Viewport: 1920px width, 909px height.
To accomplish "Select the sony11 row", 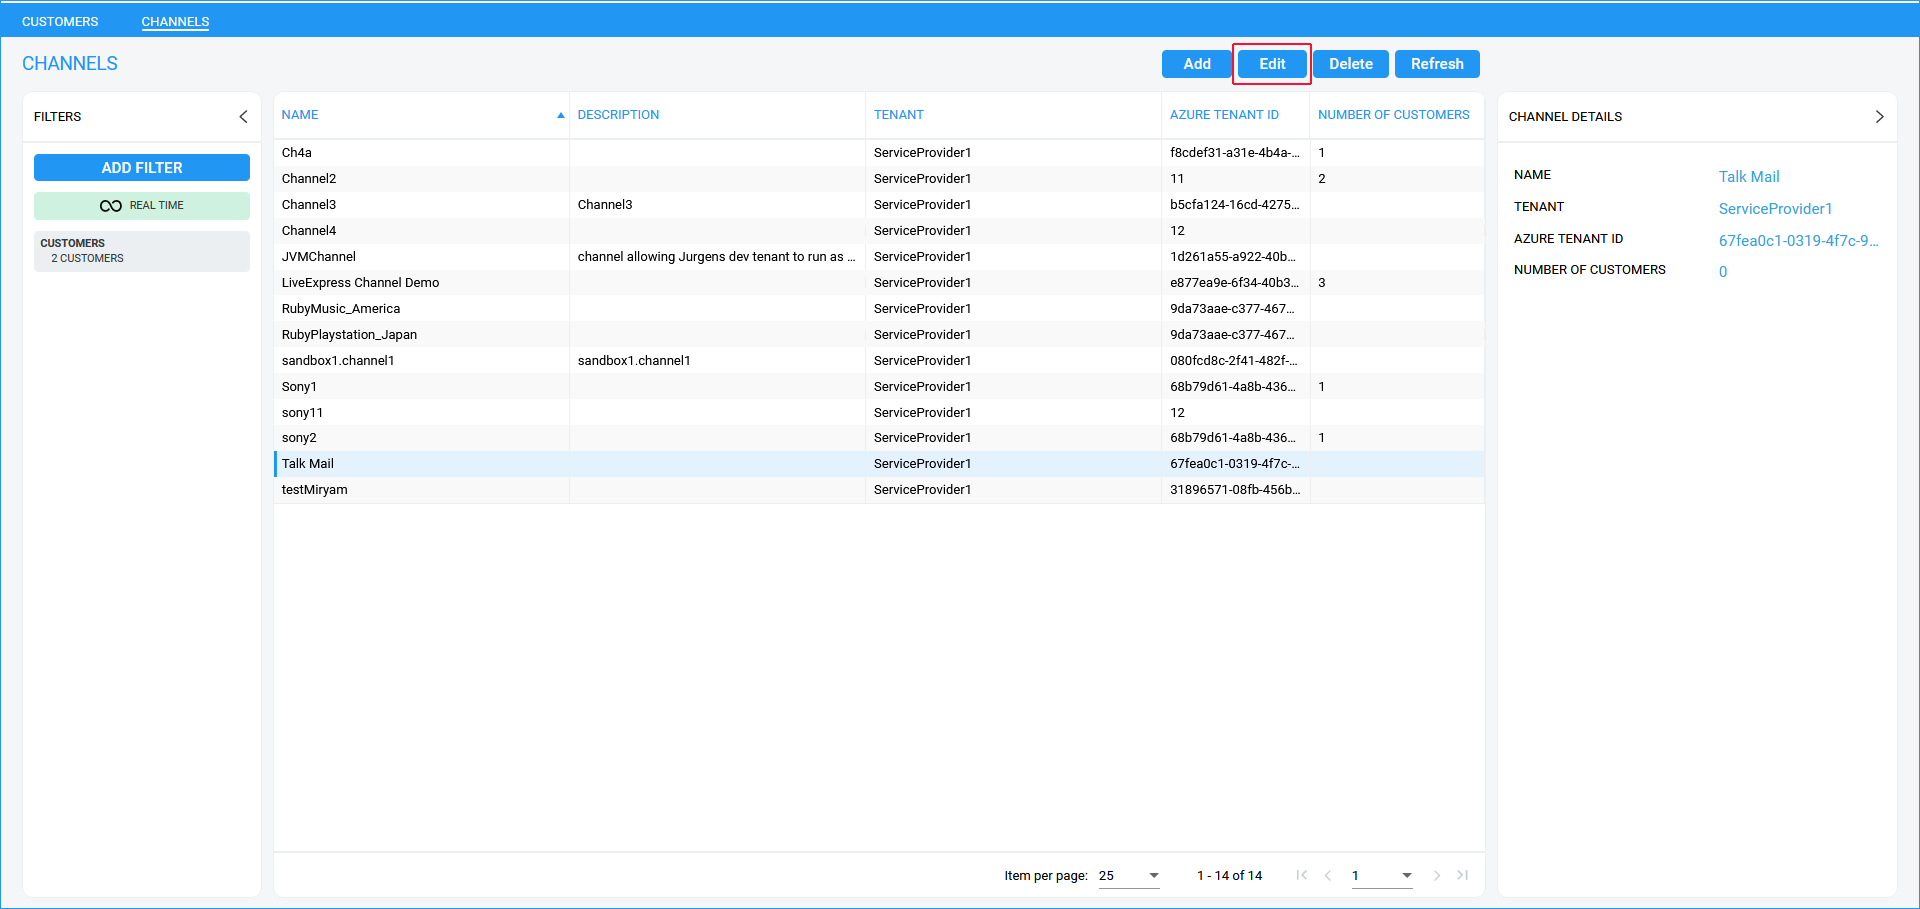I will point(879,413).
